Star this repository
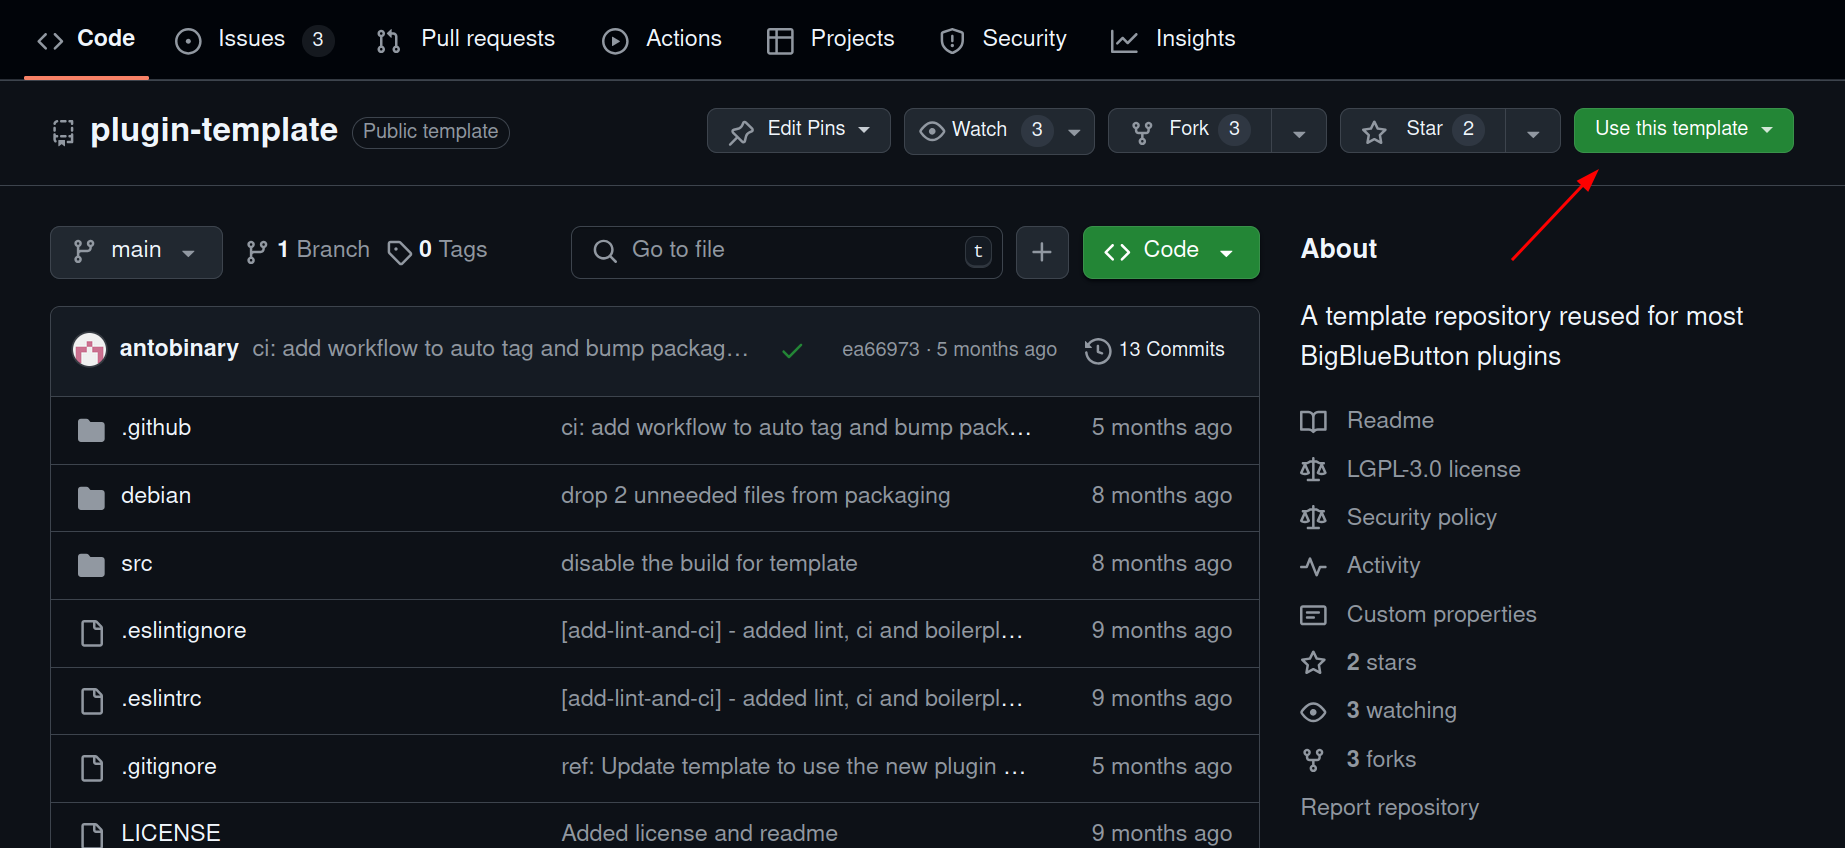 click(x=1423, y=130)
